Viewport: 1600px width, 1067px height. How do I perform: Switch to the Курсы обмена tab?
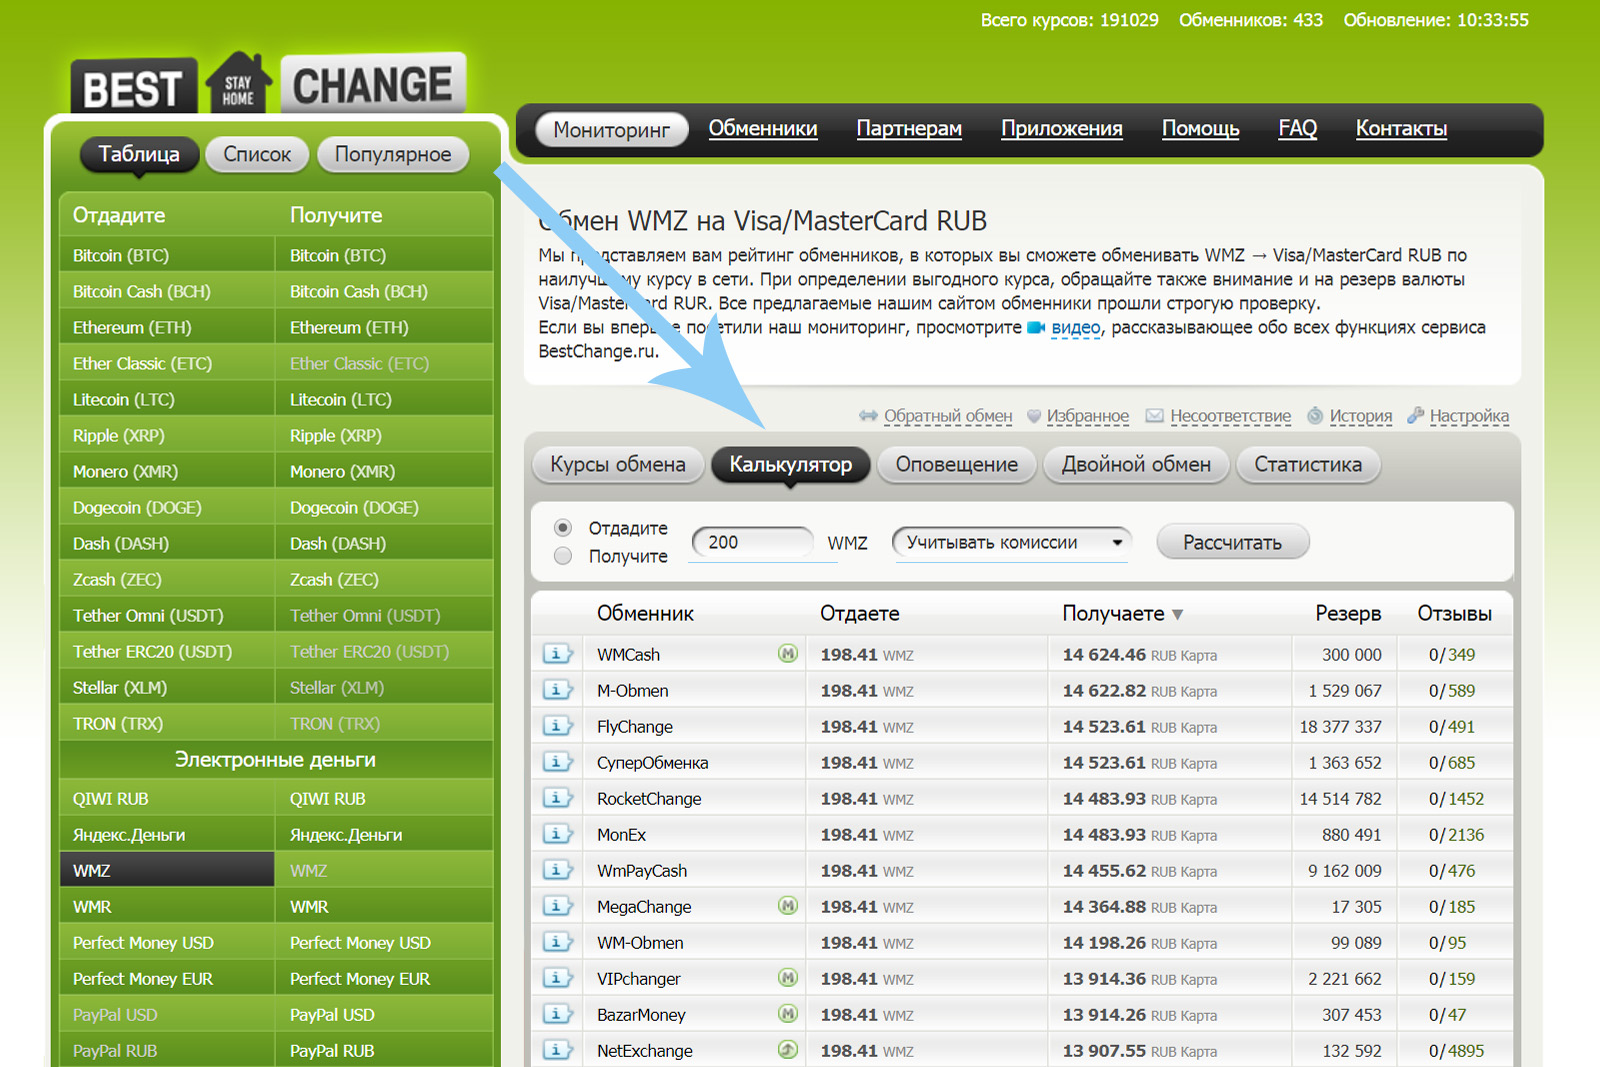click(x=617, y=464)
